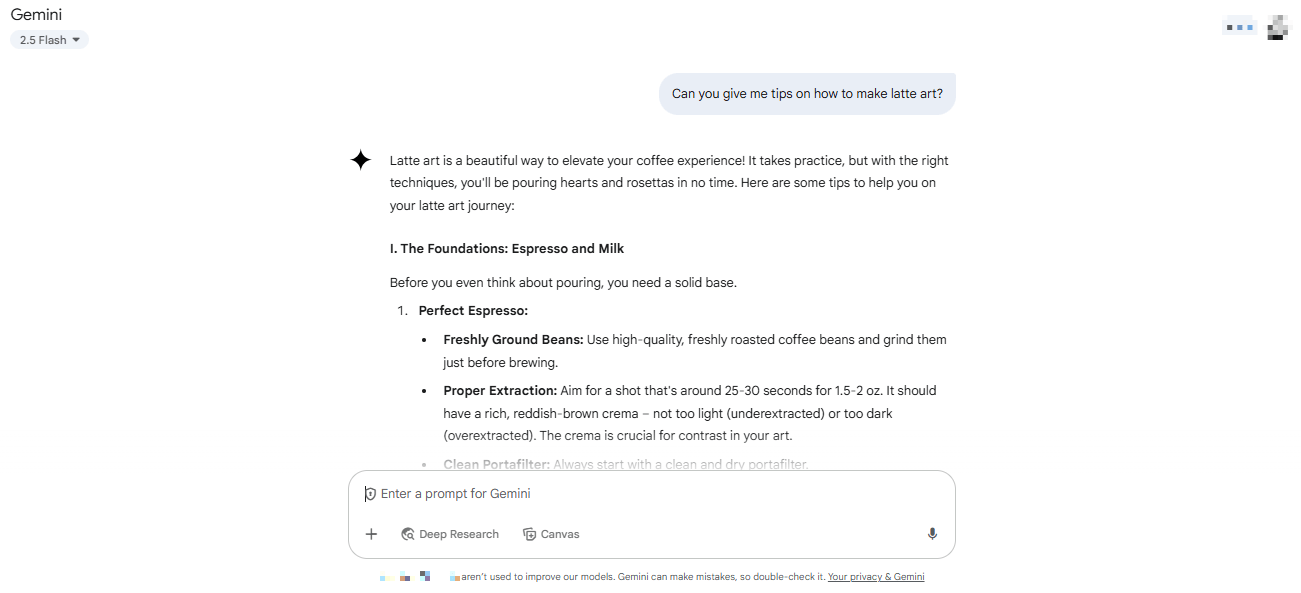Click the Proper Extraction bullet text

coord(695,413)
